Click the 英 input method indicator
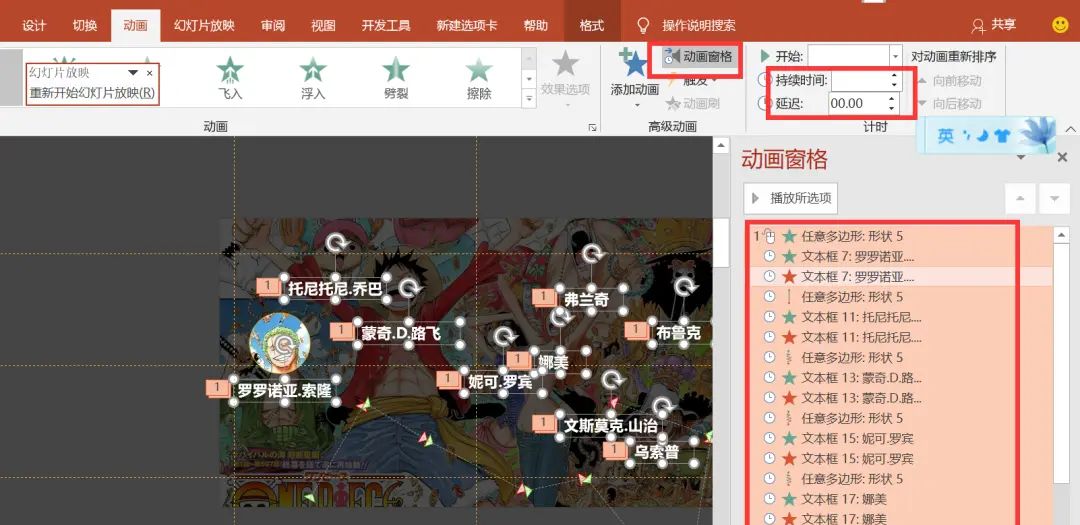Viewport: 1080px width, 525px height. (x=945, y=136)
